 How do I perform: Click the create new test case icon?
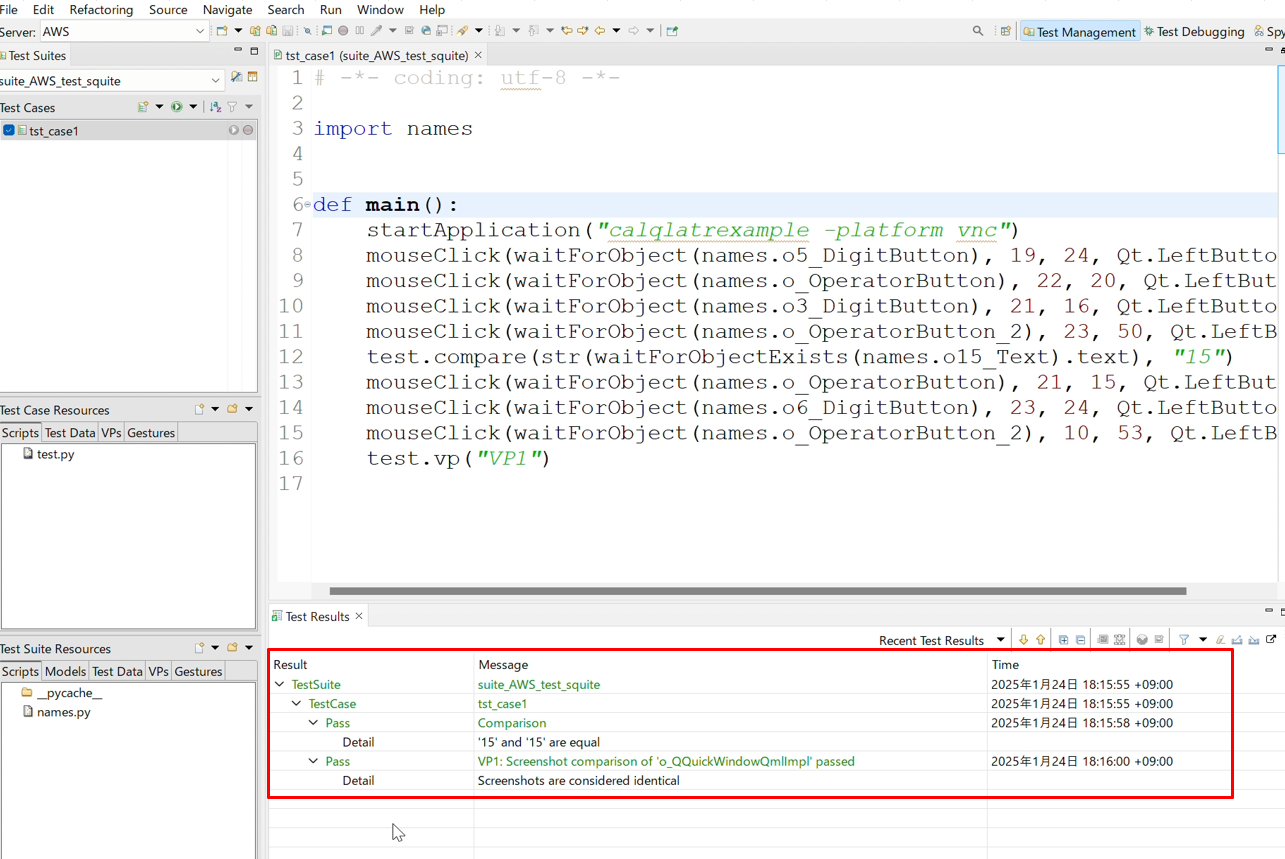[x=142, y=107]
